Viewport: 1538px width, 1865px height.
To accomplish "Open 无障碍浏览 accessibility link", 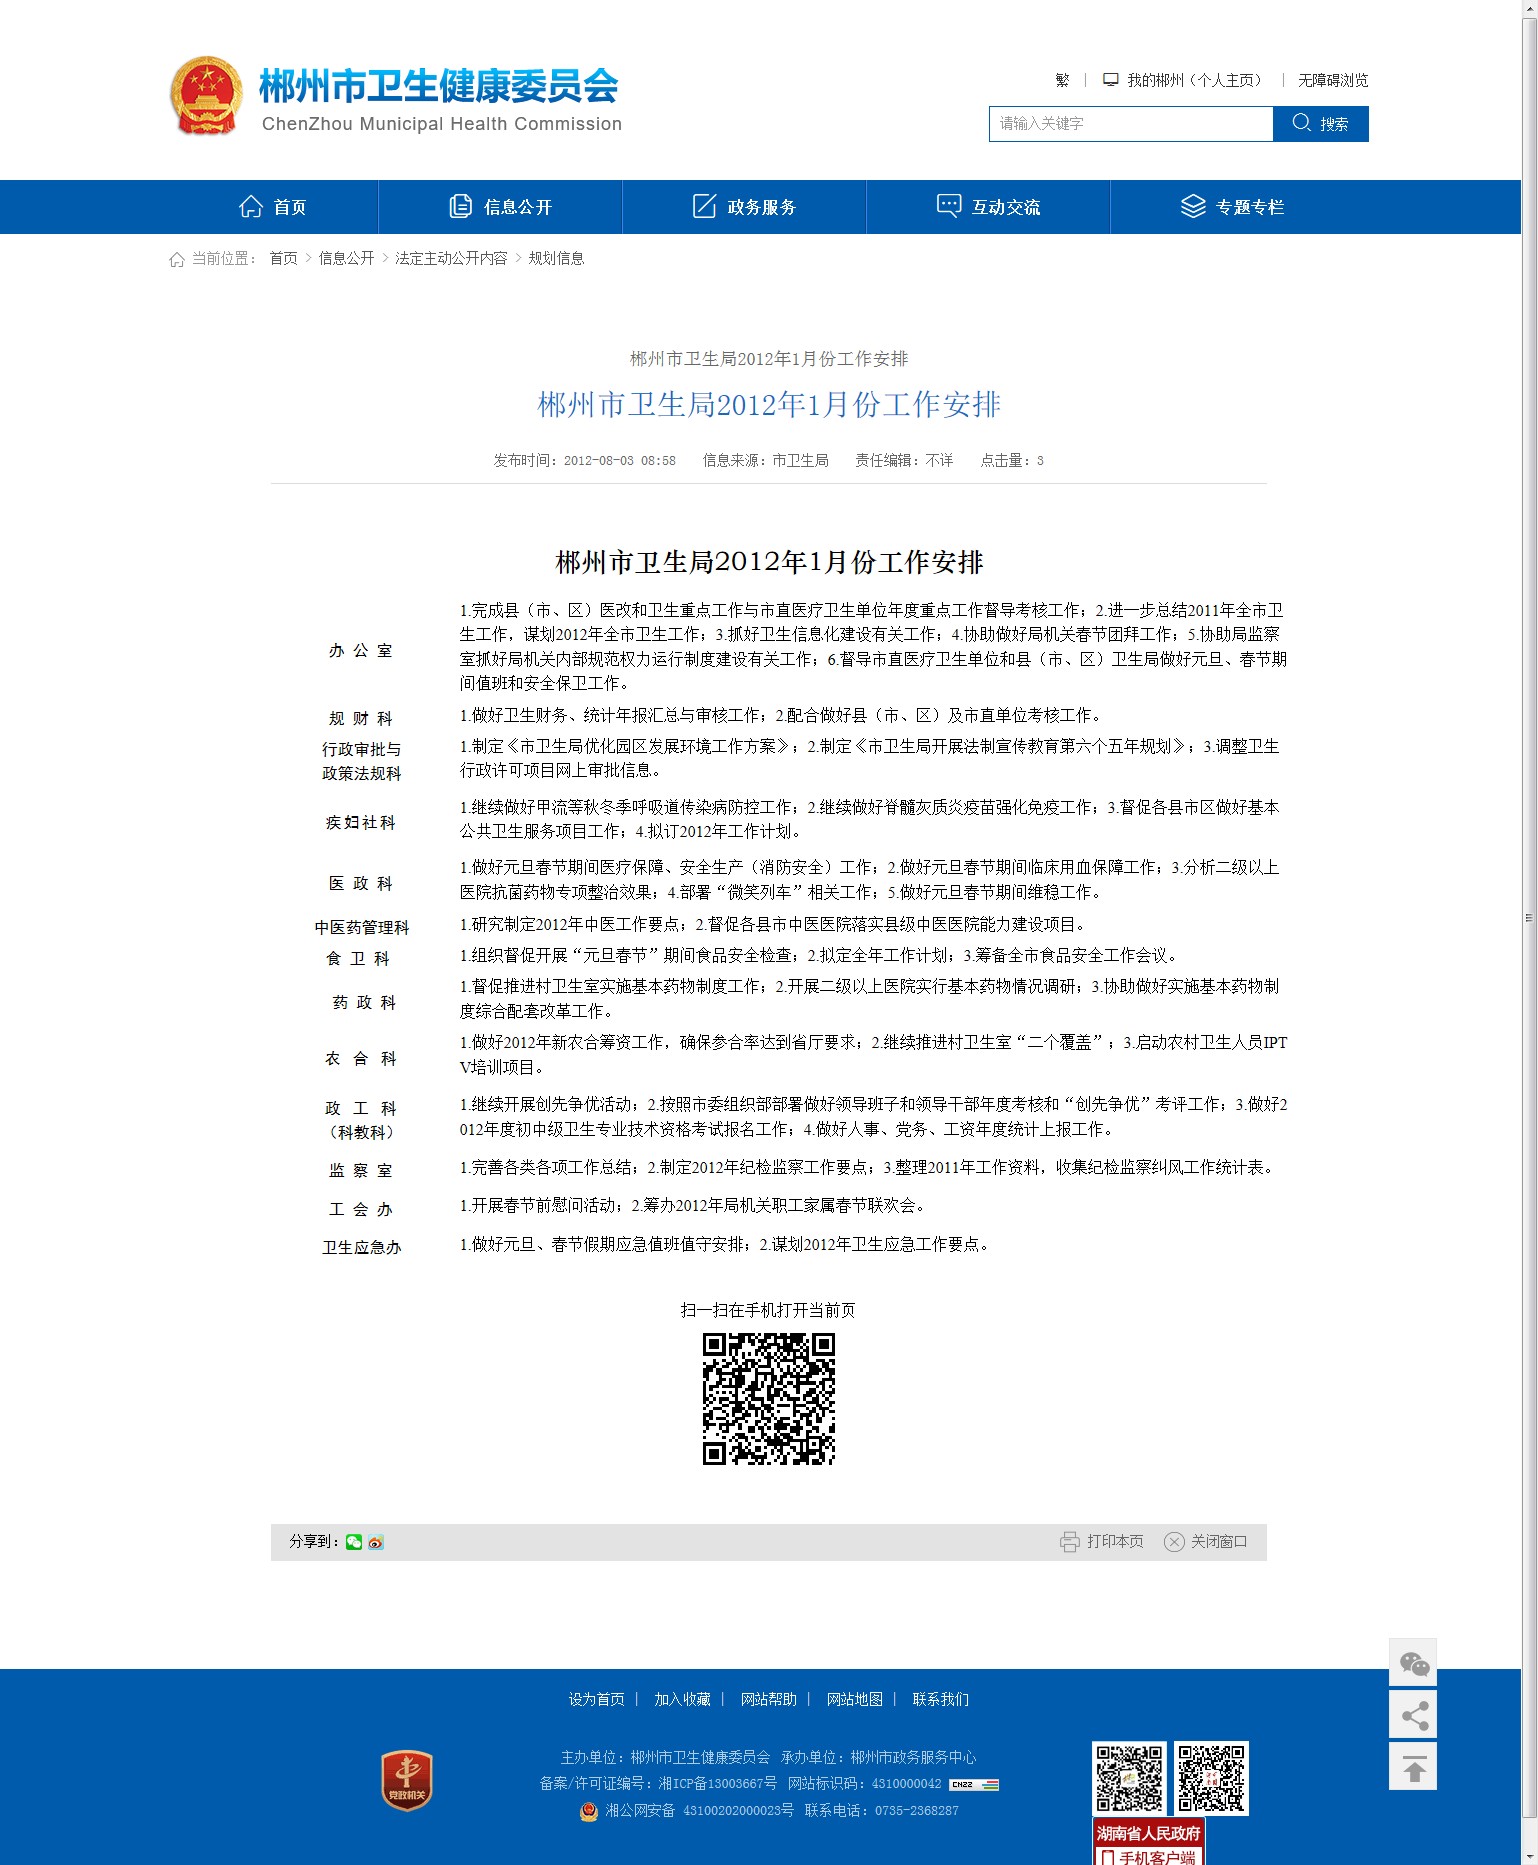I will click(x=1333, y=80).
